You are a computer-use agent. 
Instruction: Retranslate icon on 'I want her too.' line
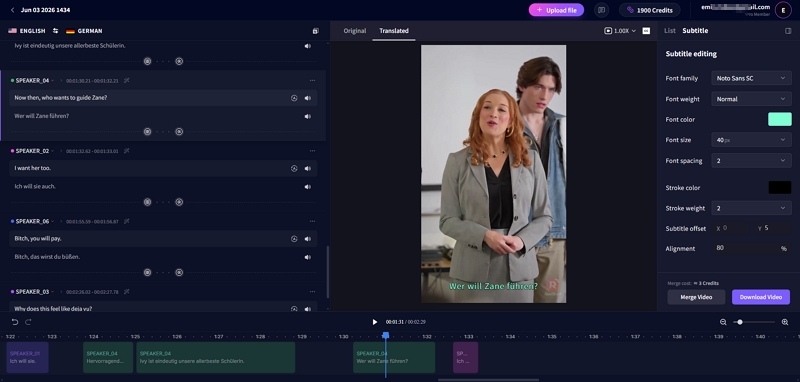(x=294, y=168)
